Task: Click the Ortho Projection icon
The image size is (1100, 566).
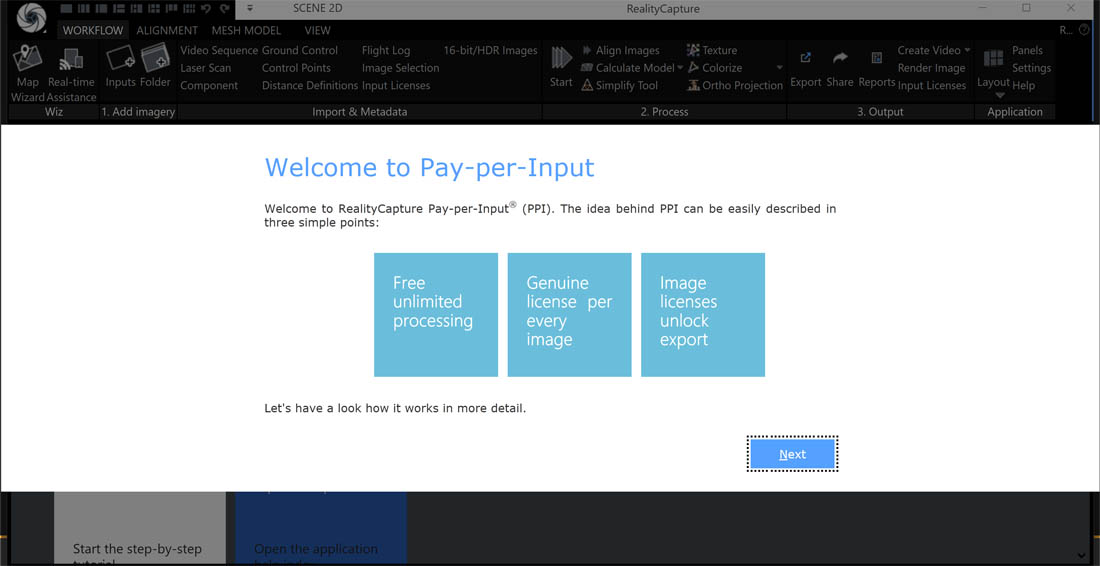Action: click(x=693, y=86)
